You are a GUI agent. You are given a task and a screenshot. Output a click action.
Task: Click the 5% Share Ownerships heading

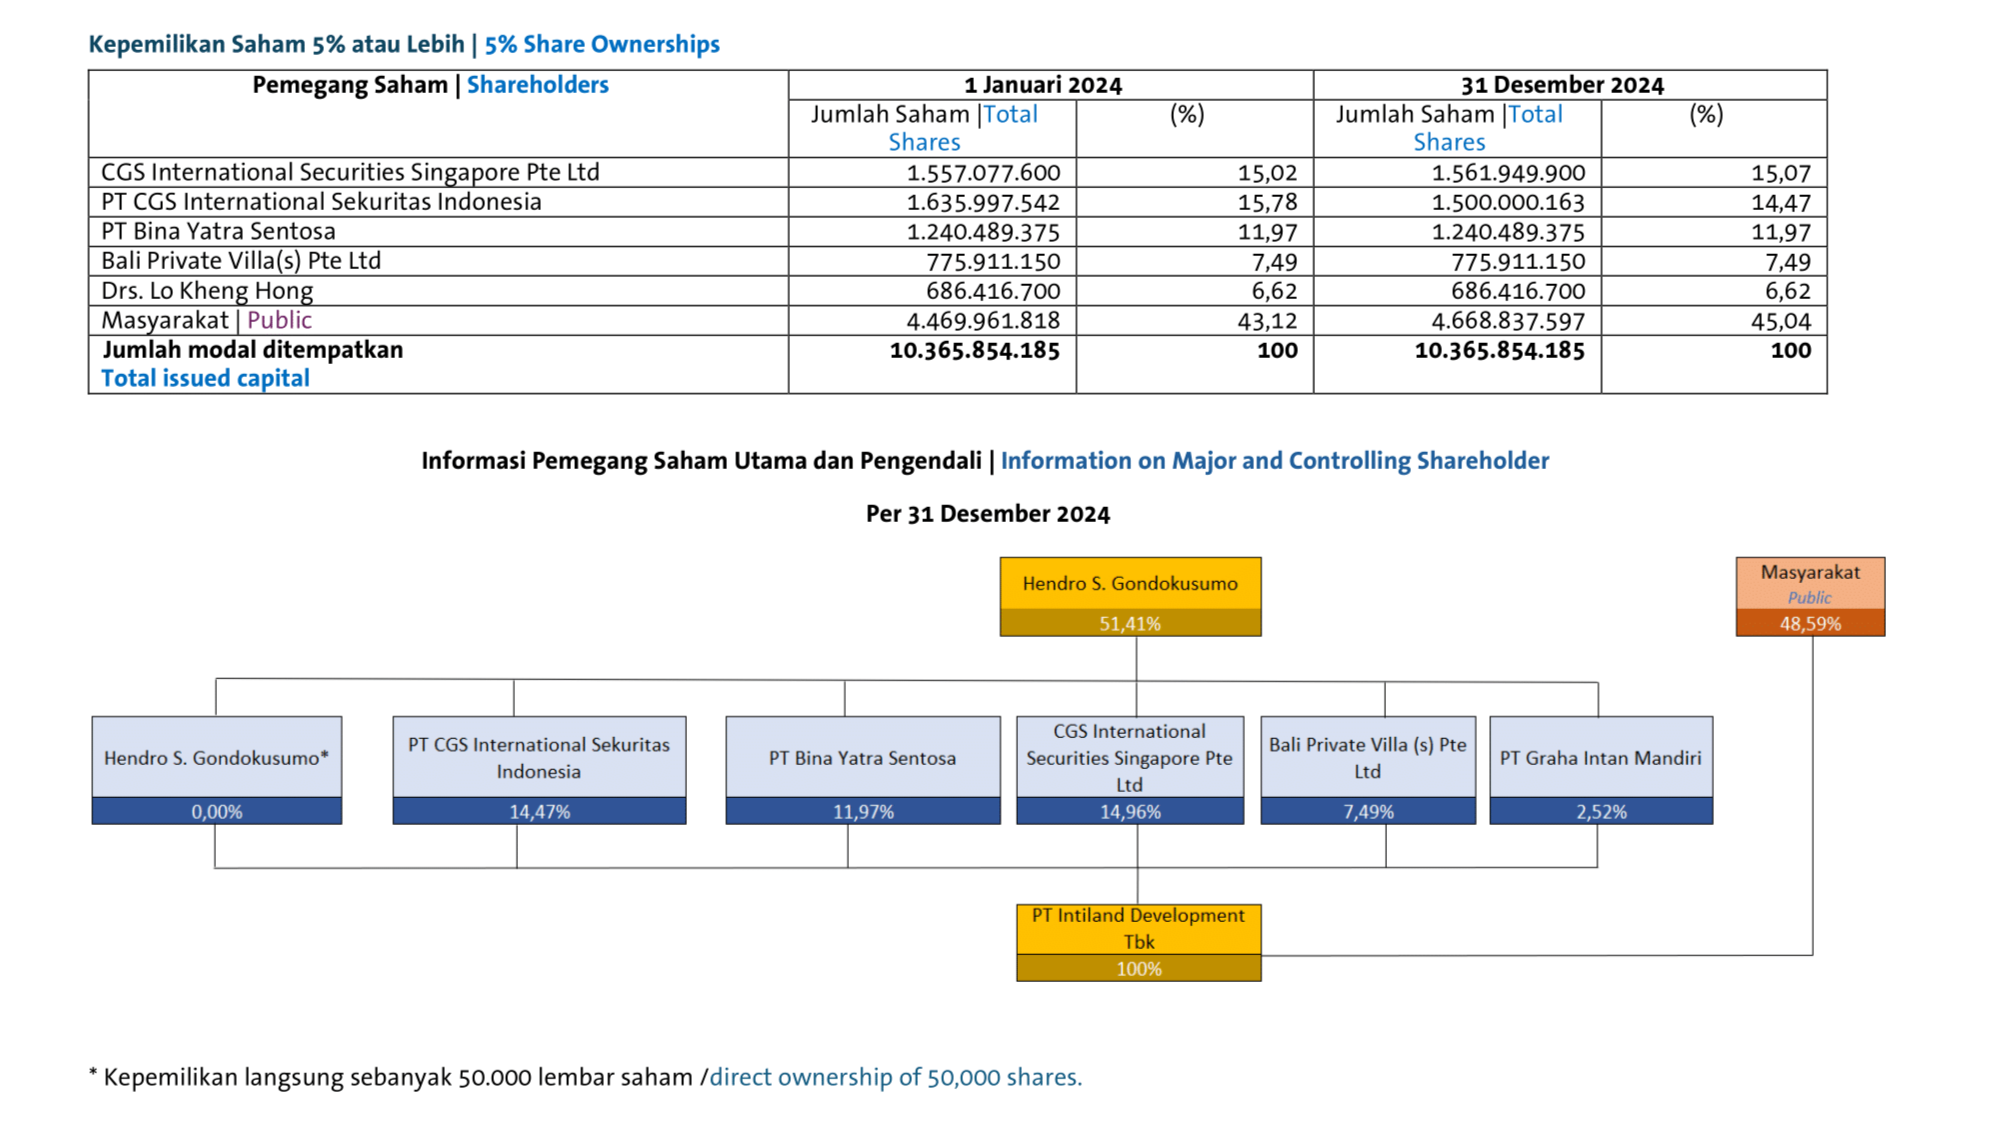pos(602,44)
